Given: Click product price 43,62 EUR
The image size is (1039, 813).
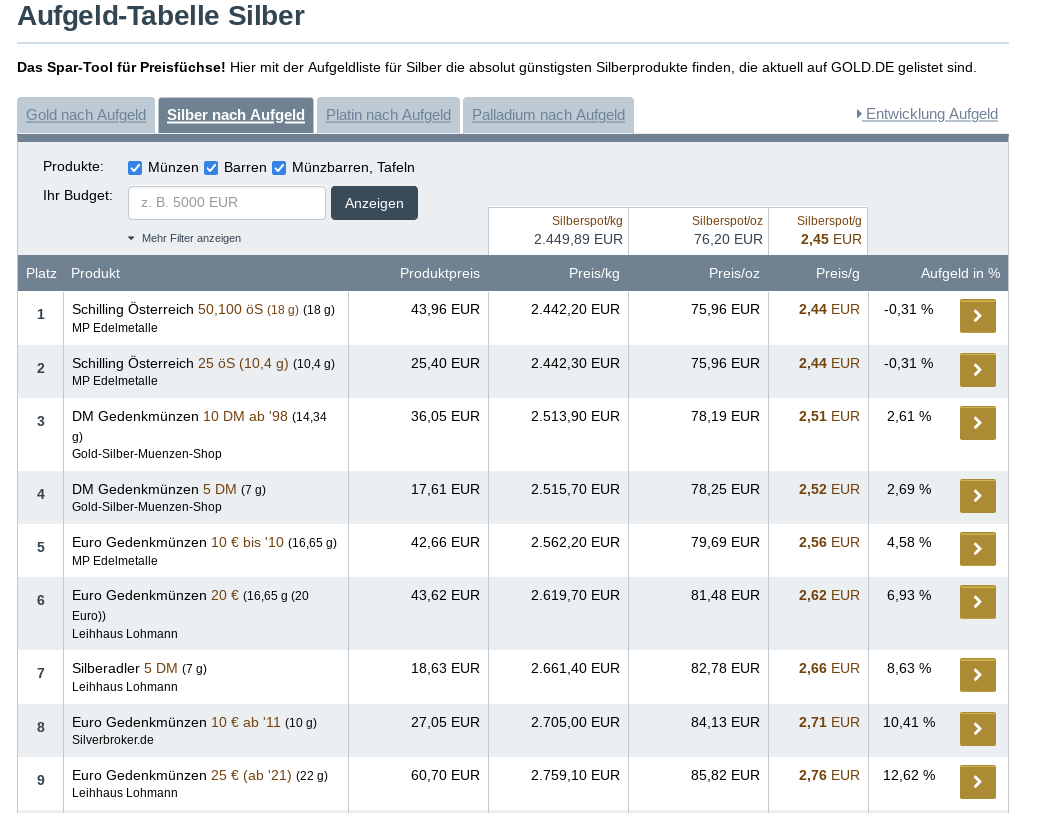Looking at the screenshot, I should pos(445,595).
